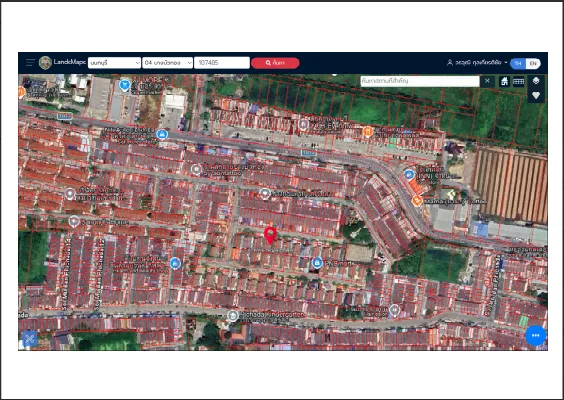Click the blue round three-dots button
Viewport: 564px width, 400px height.
[x=536, y=335]
